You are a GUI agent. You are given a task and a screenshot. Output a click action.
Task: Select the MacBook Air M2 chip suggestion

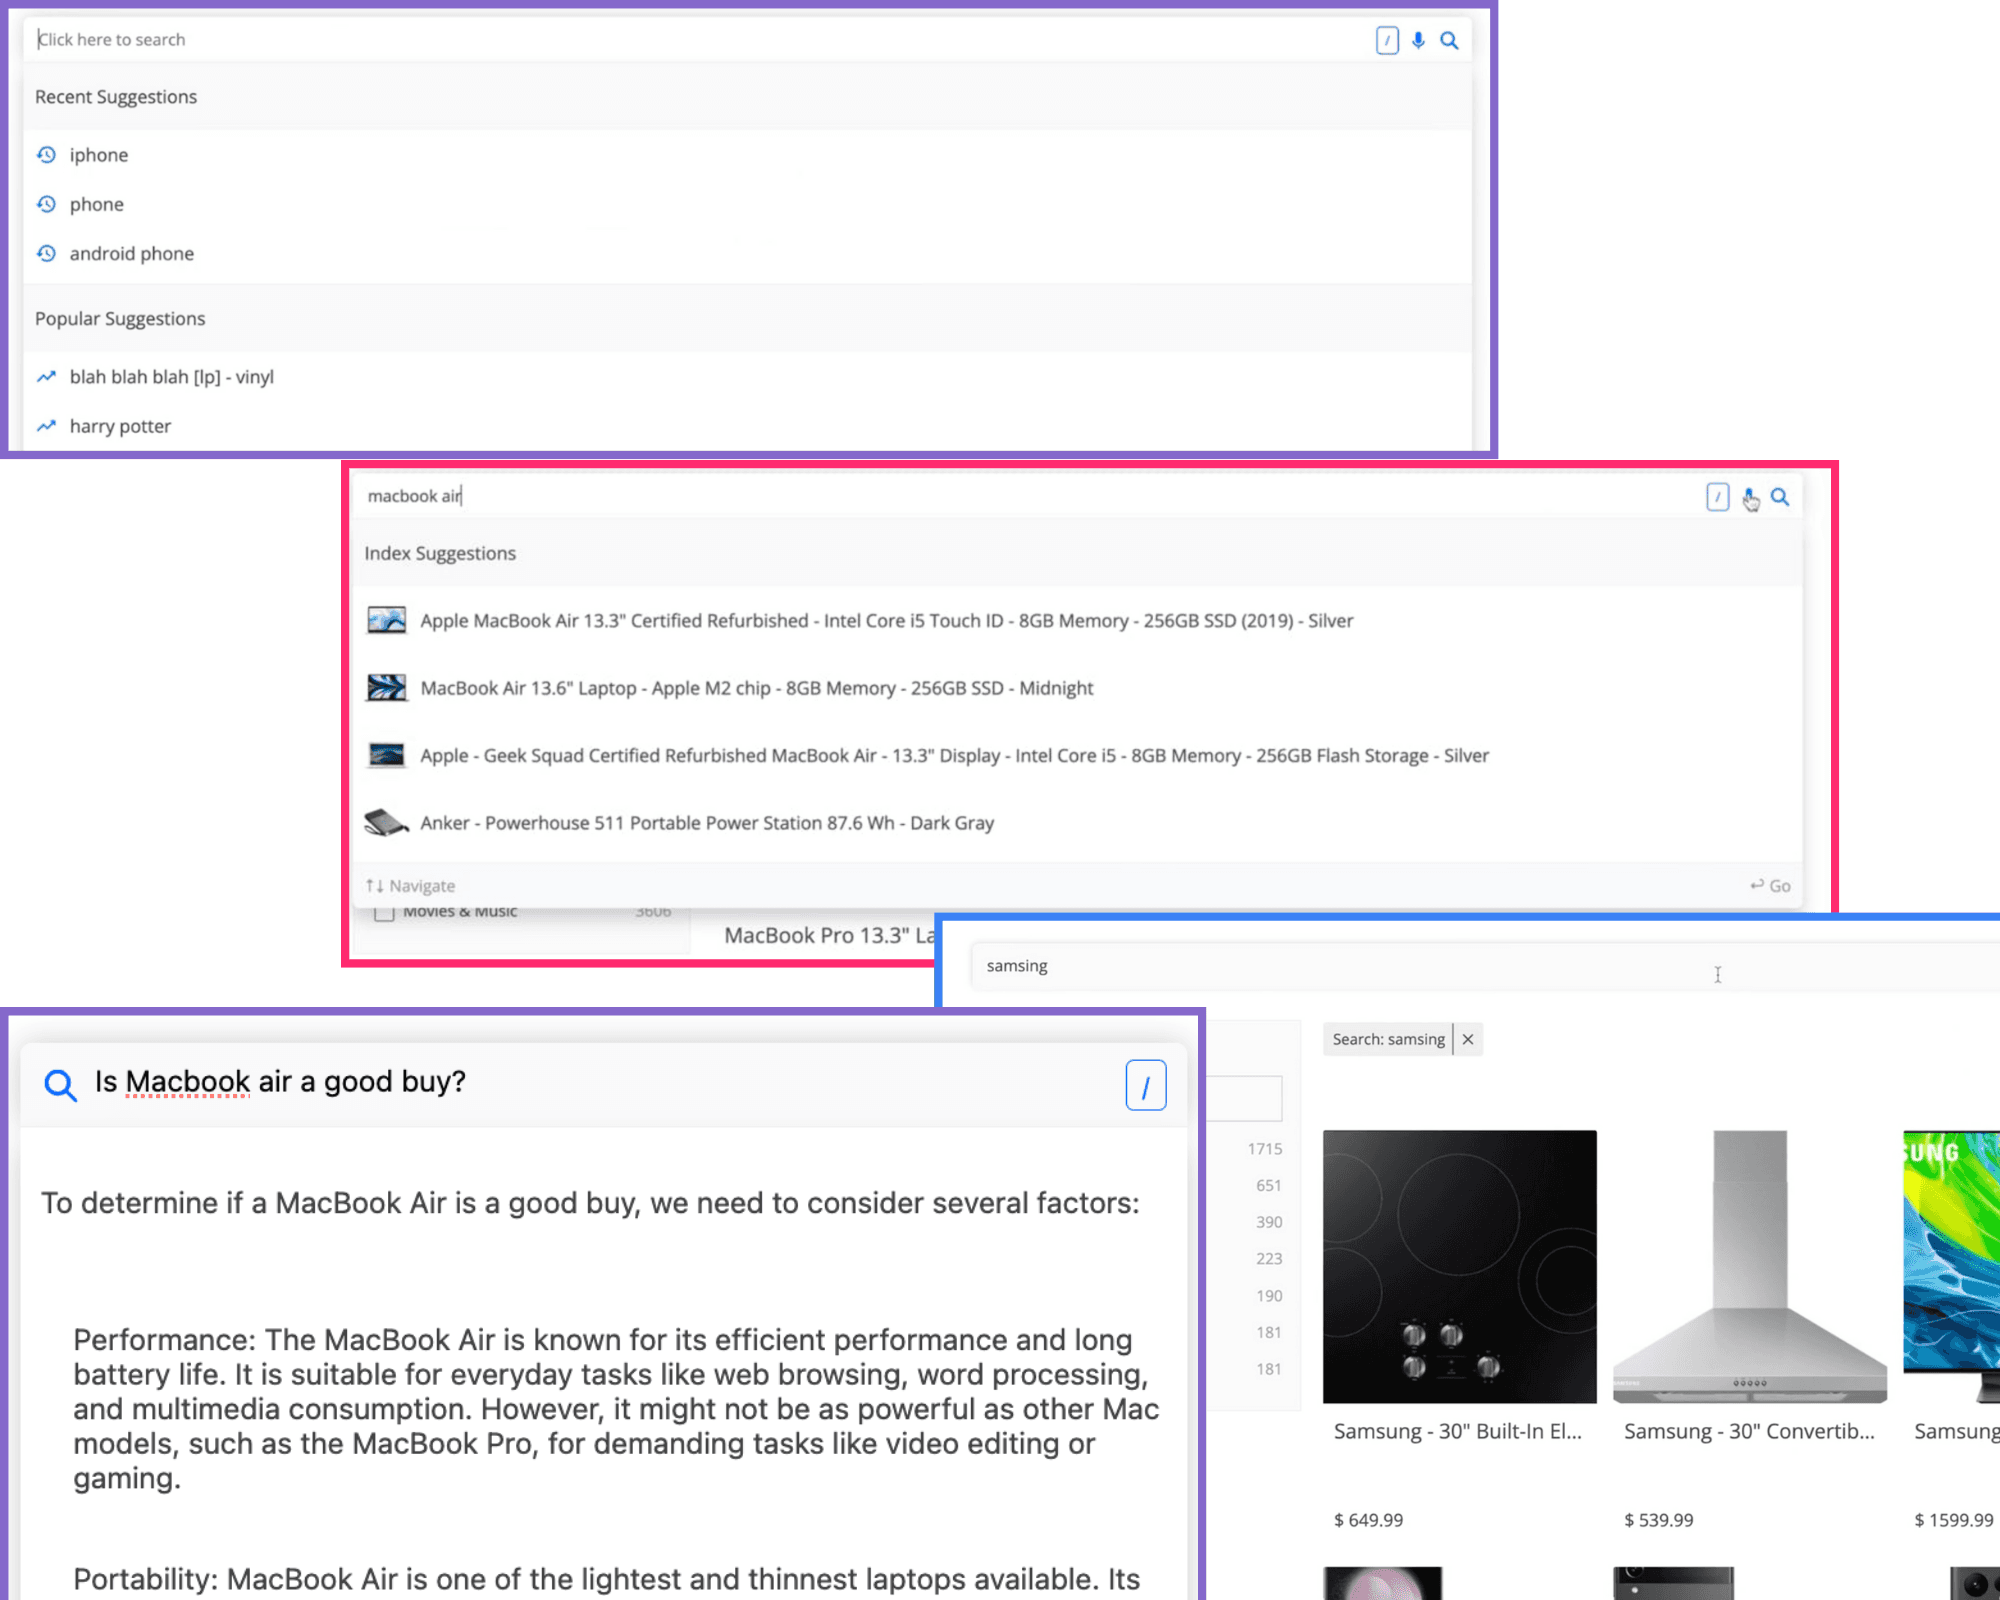pos(757,688)
